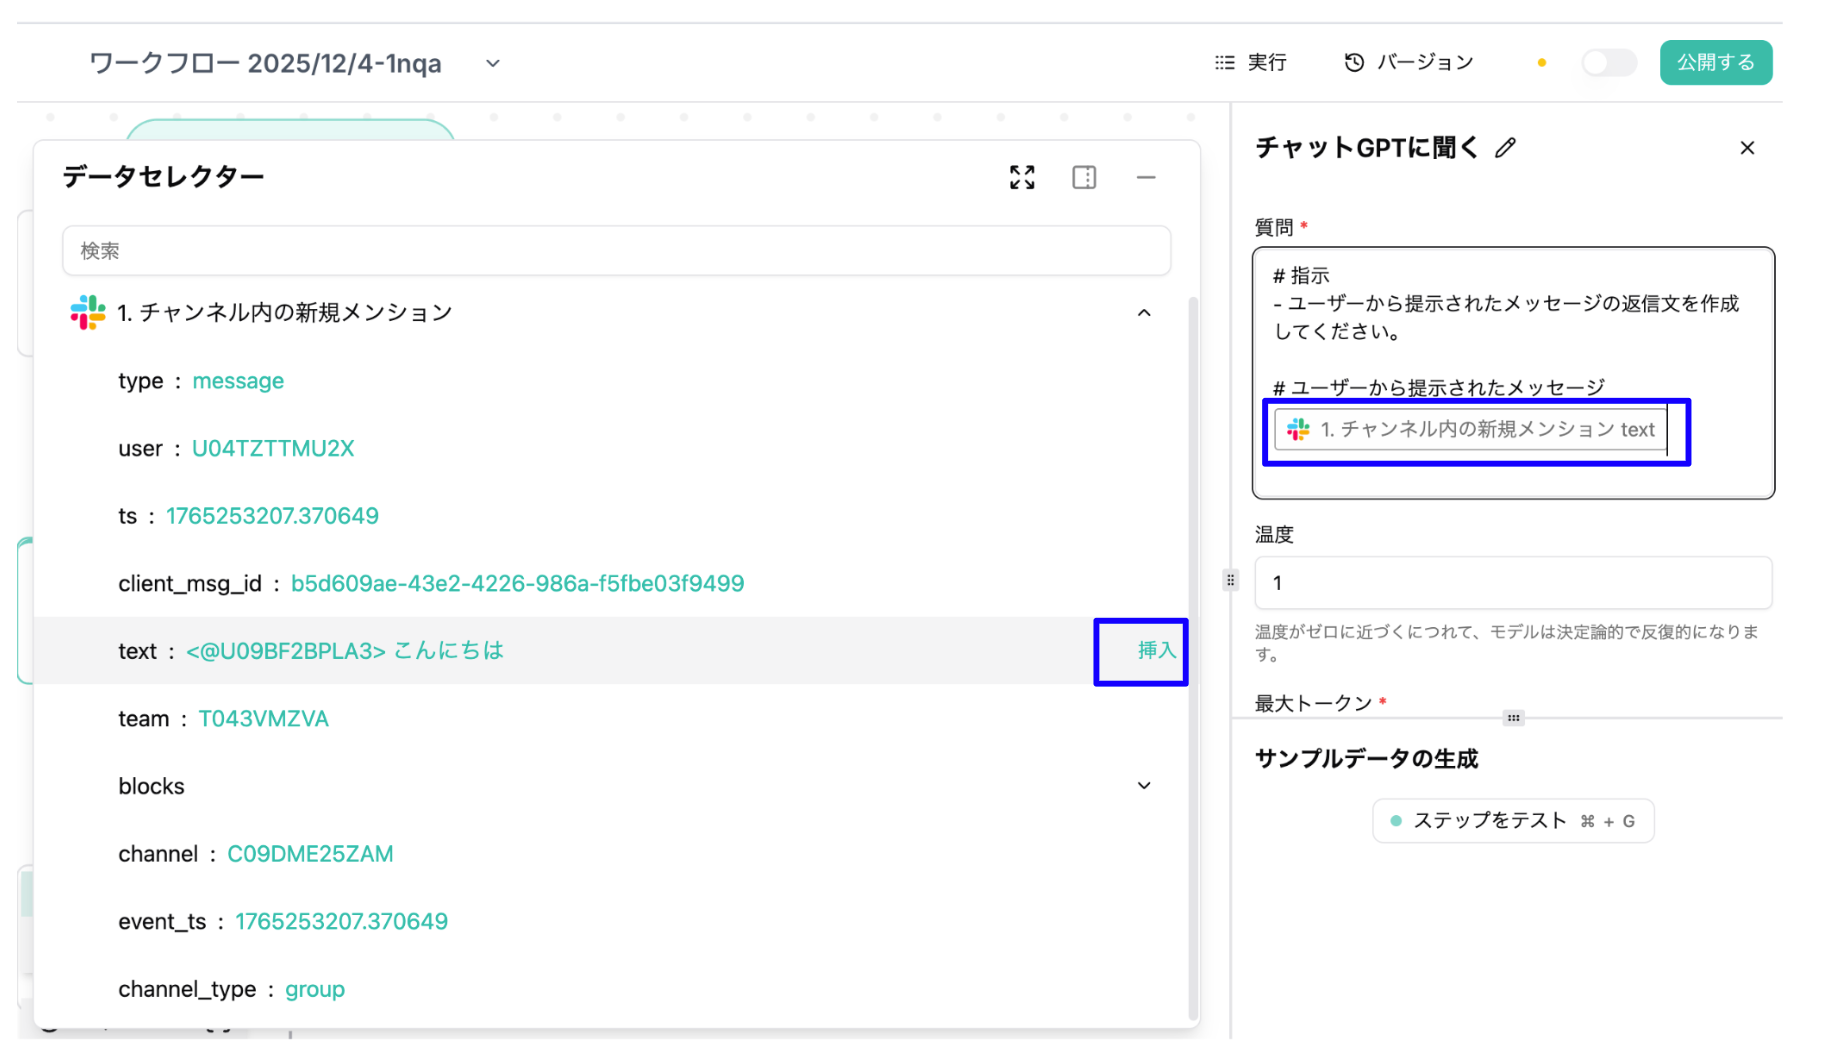Click the Slack icon inside the text variable chip
The height and width of the screenshot is (1056, 1836).
(x=1297, y=430)
